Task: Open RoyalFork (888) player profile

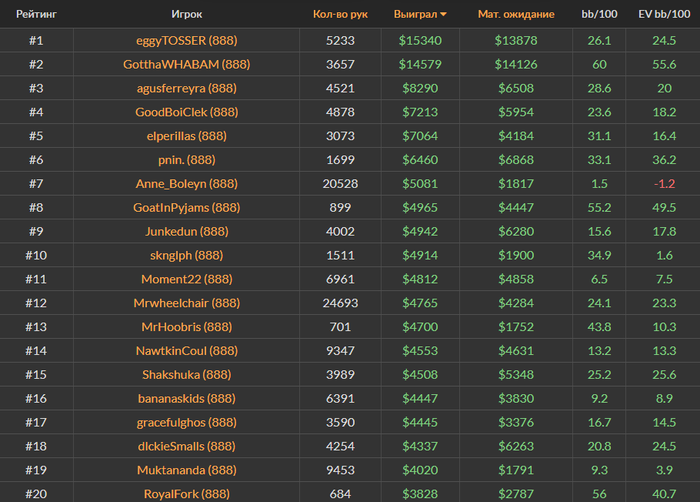Action: [x=187, y=494]
